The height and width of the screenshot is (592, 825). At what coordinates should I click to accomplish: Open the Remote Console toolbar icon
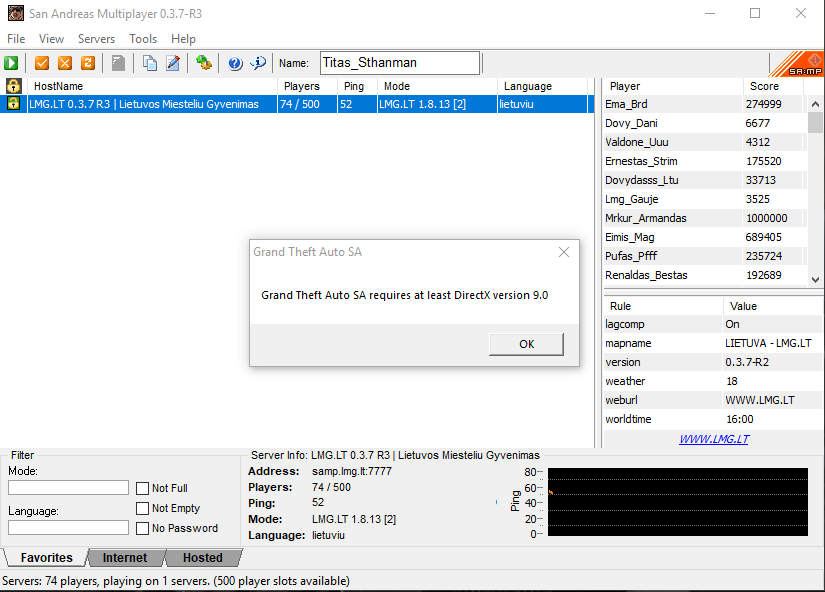(204, 63)
